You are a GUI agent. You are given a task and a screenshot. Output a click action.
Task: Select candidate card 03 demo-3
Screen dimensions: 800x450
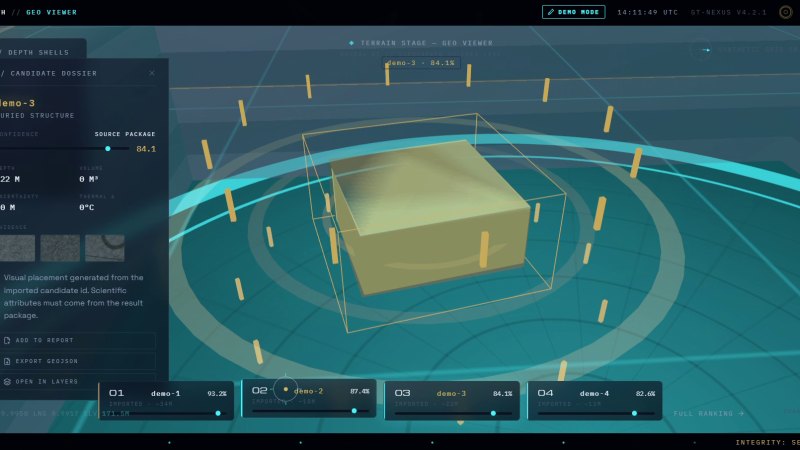coord(452,401)
